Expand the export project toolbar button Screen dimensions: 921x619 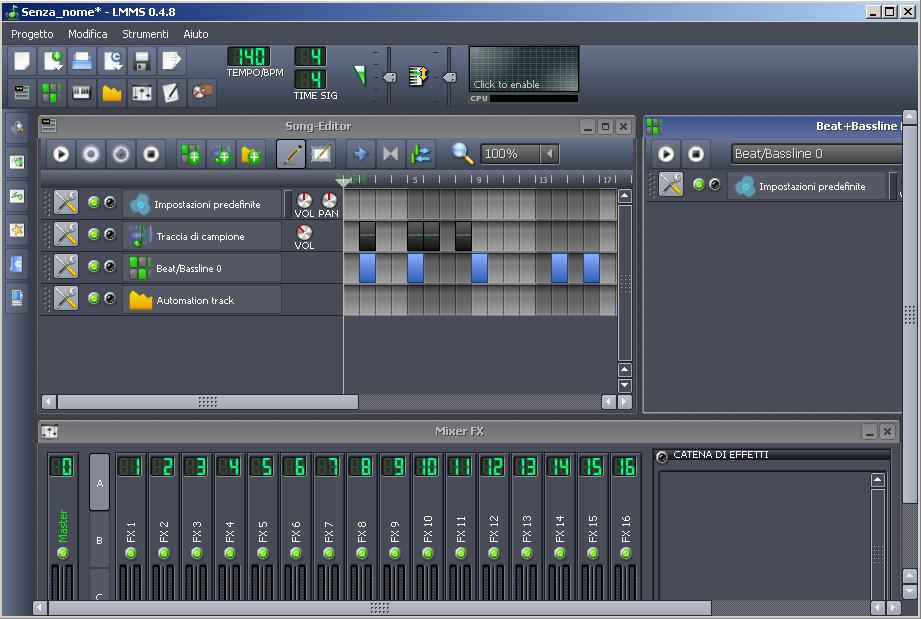171,61
